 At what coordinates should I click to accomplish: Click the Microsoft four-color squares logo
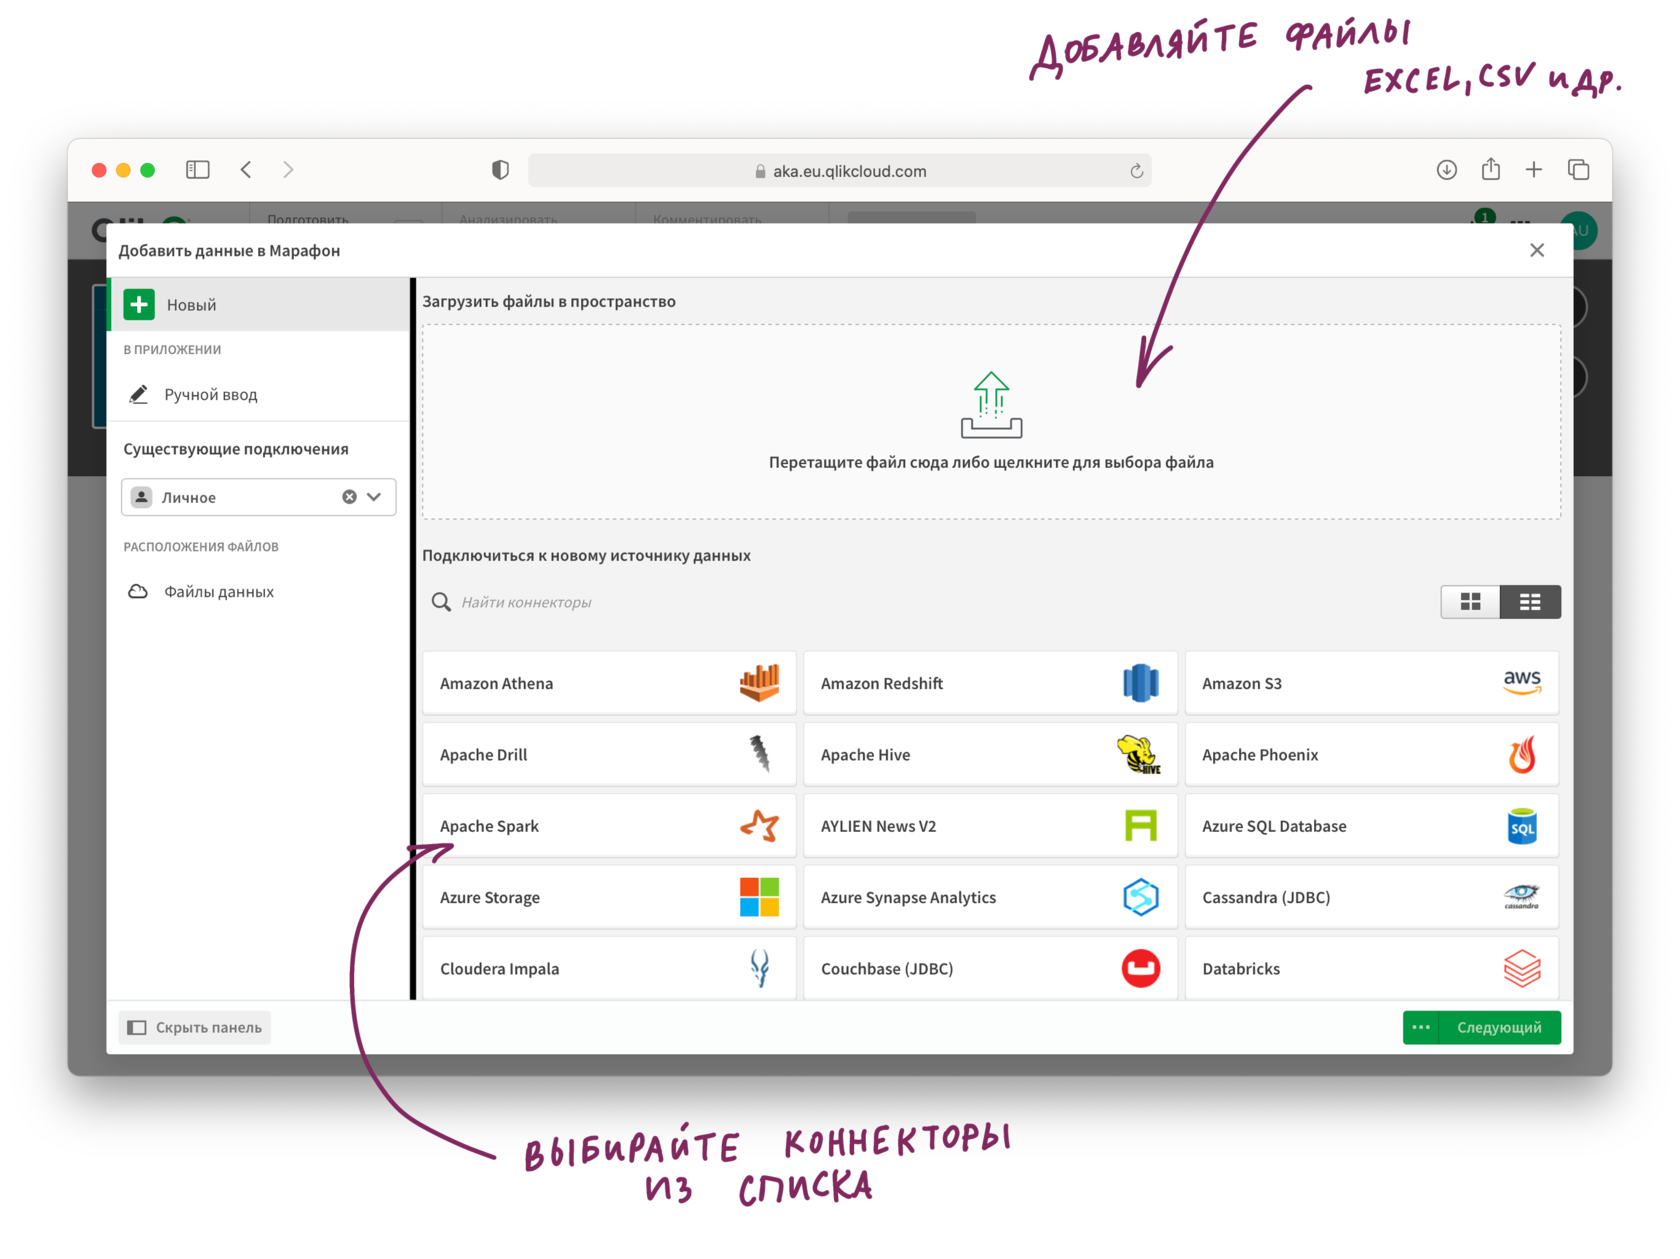[759, 897]
